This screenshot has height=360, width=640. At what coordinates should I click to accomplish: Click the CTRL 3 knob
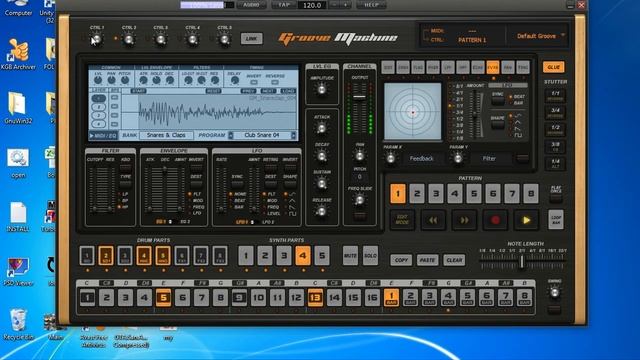tap(160, 40)
